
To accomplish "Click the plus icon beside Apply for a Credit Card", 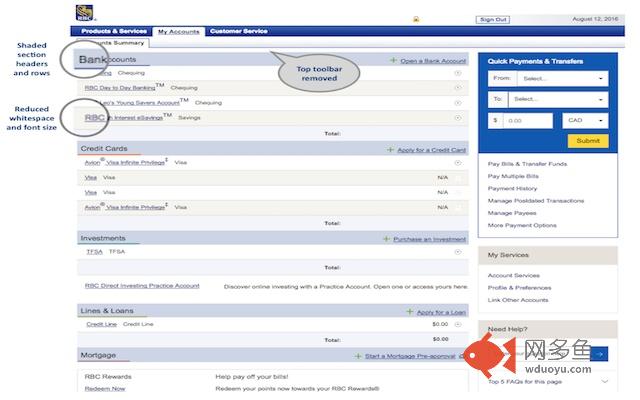I will click(x=390, y=150).
